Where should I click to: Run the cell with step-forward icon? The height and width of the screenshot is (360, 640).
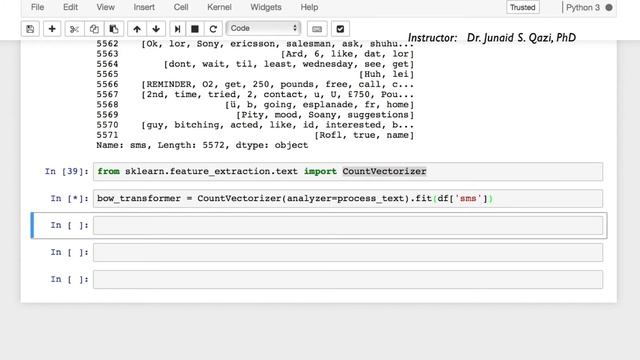pyautogui.click(x=178, y=29)
